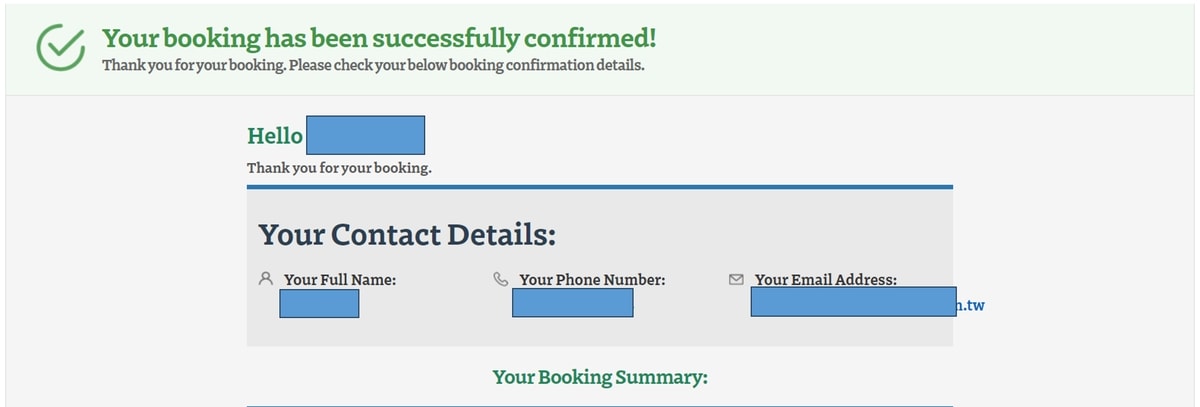Click the 'Your Full Name:' label

(x=340, y=280)
